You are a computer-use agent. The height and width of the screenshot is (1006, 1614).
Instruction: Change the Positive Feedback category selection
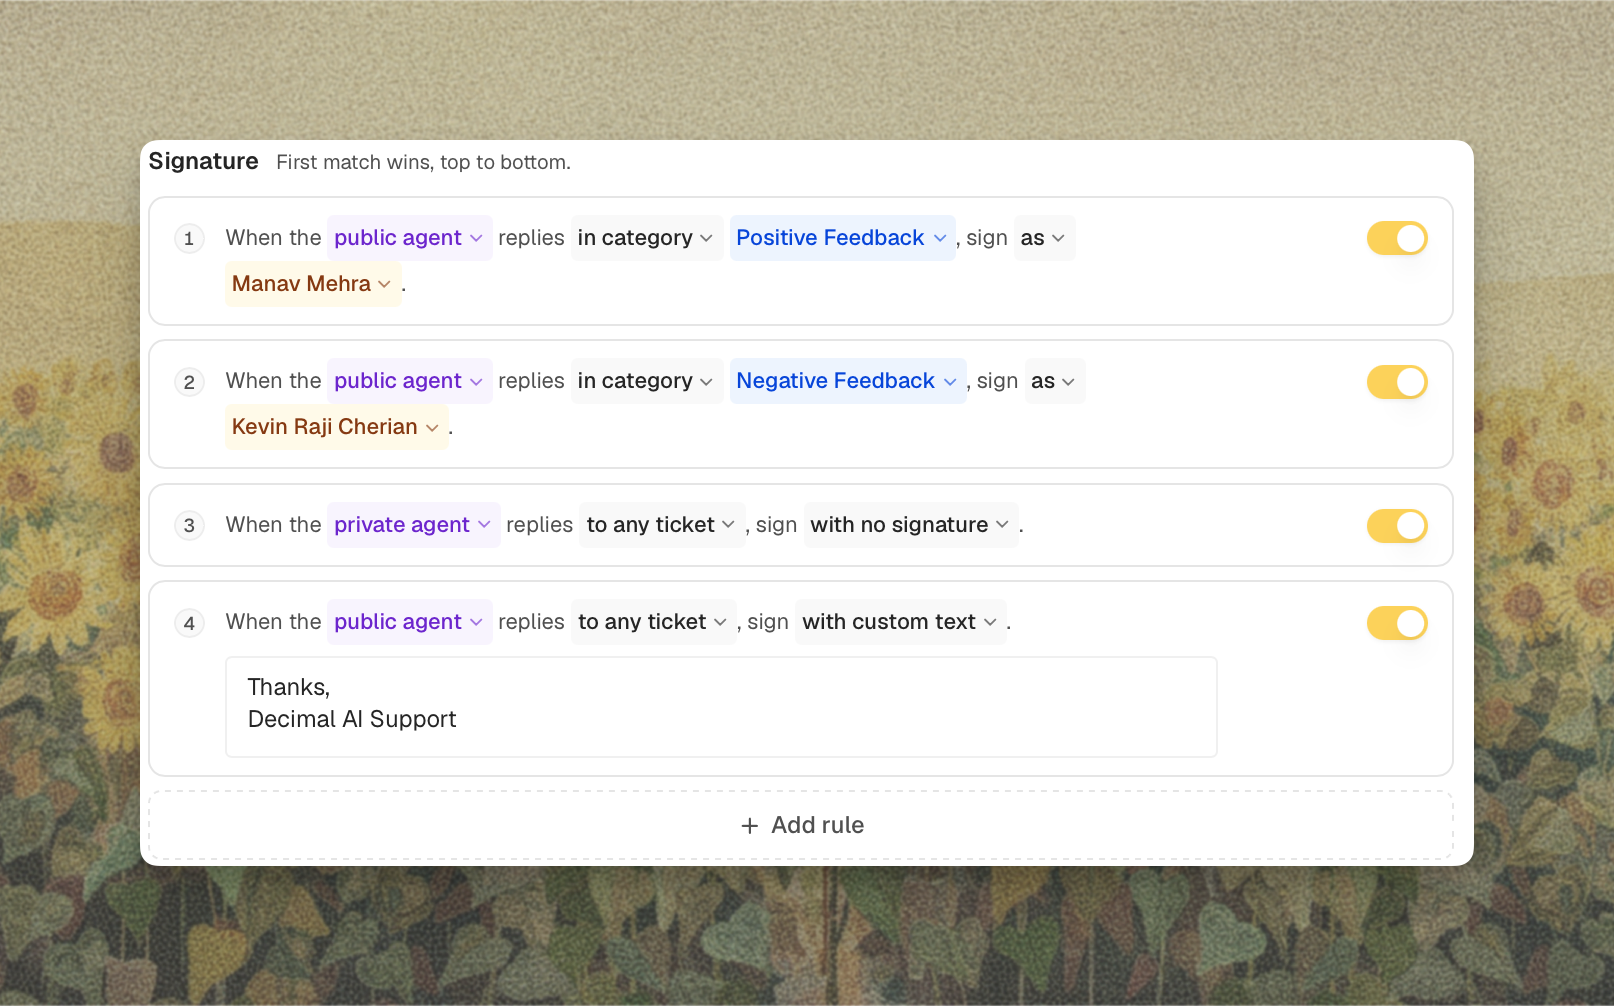pyautogui.click(x=842, y=238)
